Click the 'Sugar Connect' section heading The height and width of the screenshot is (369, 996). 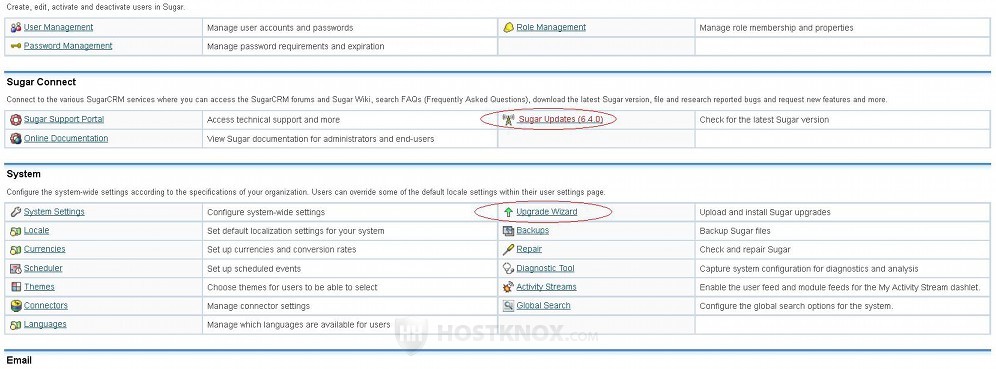coord(41,82)
